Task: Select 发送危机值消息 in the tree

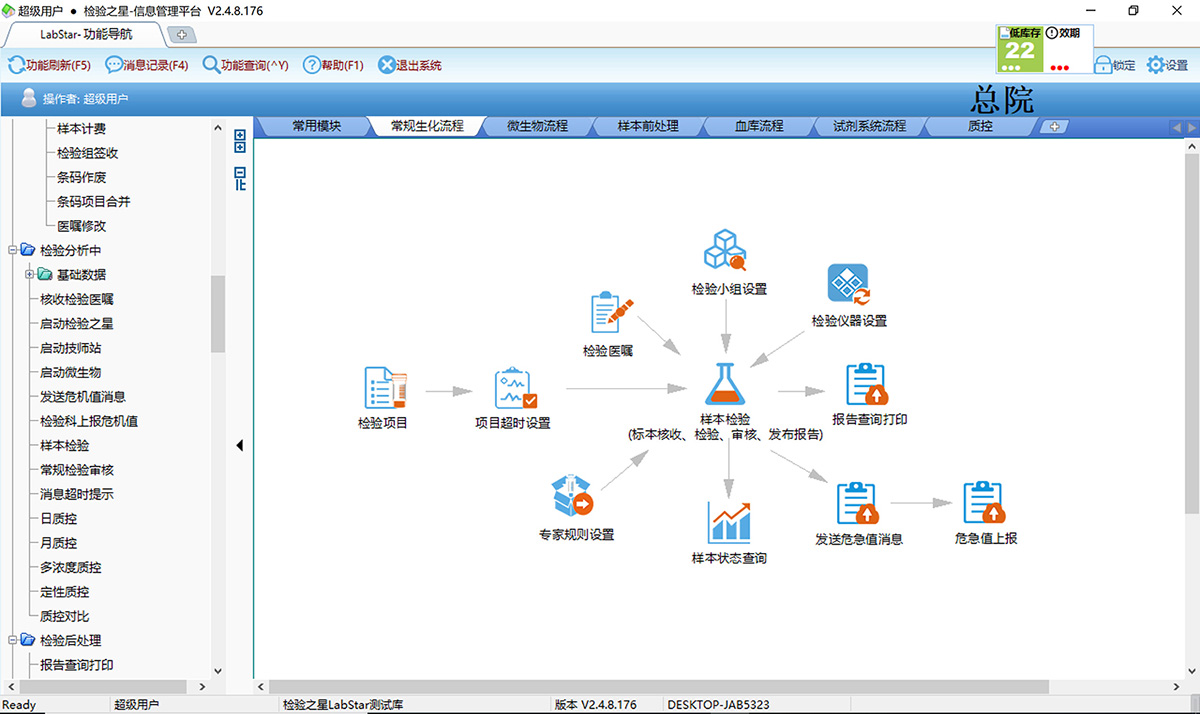Action: point(83,397)
